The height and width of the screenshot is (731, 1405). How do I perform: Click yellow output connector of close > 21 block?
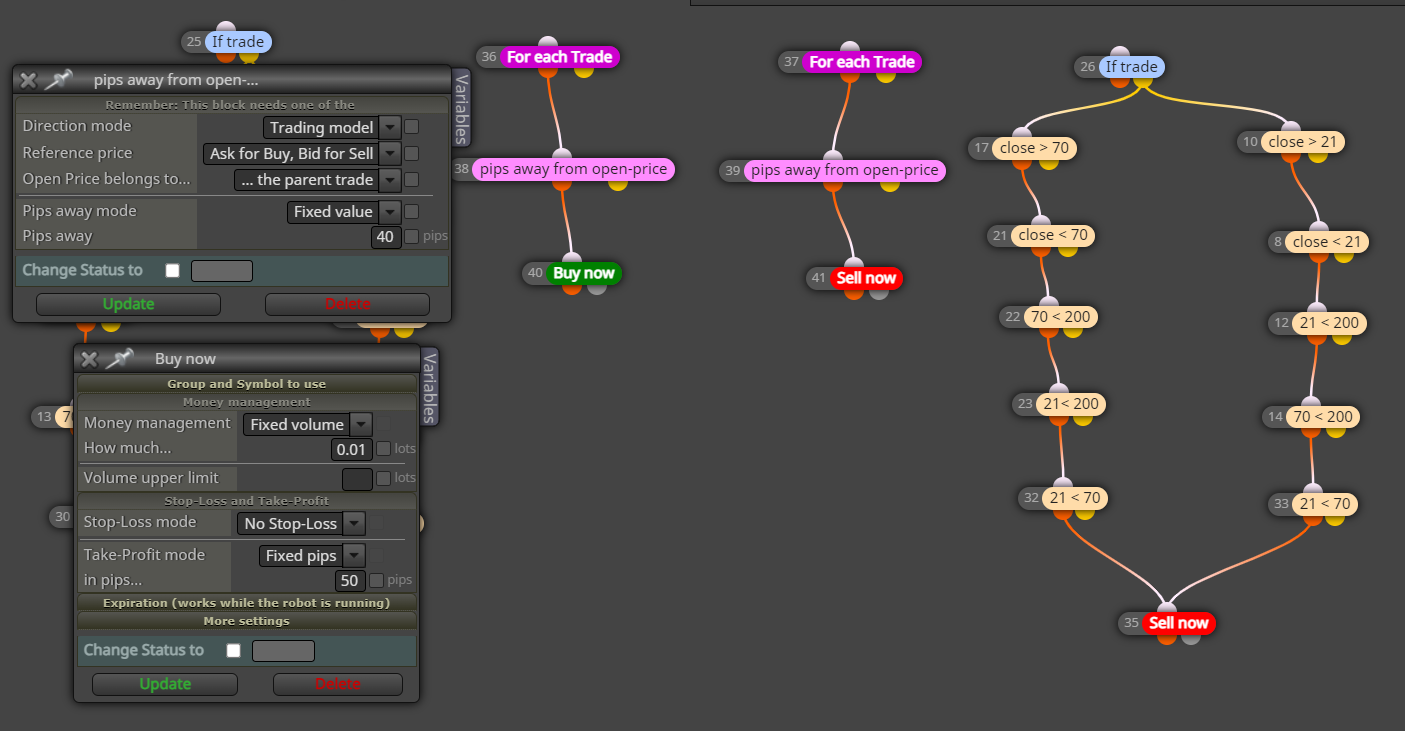click(x=1317, y=156)
